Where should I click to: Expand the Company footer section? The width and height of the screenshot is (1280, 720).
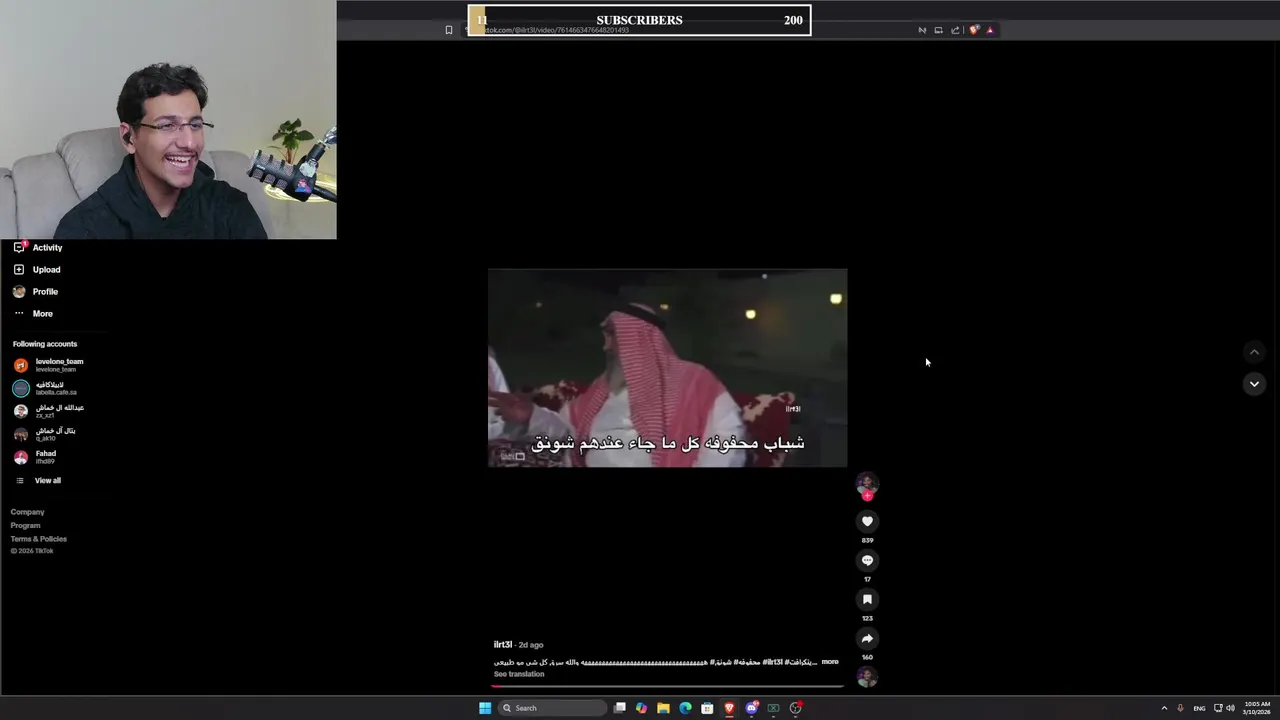point(27,512)
